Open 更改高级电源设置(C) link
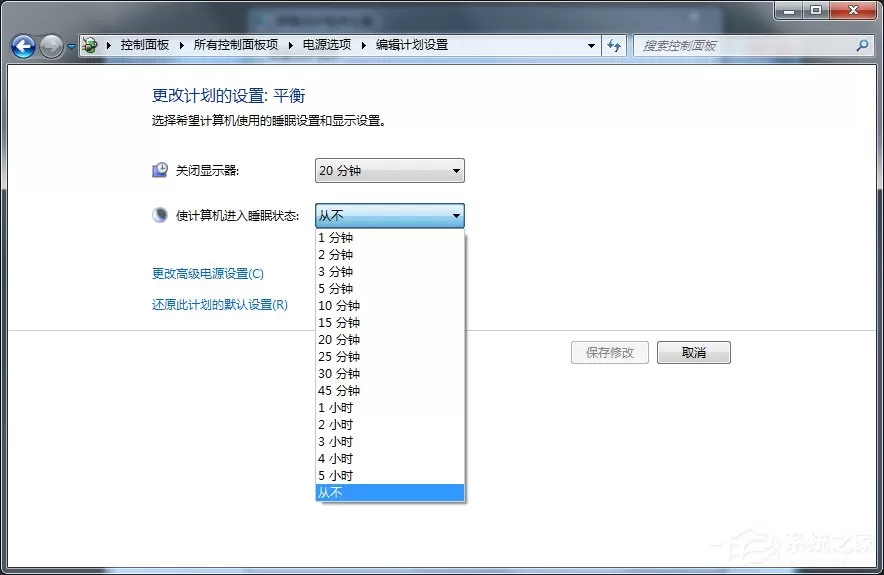 [x=208, y=274]
